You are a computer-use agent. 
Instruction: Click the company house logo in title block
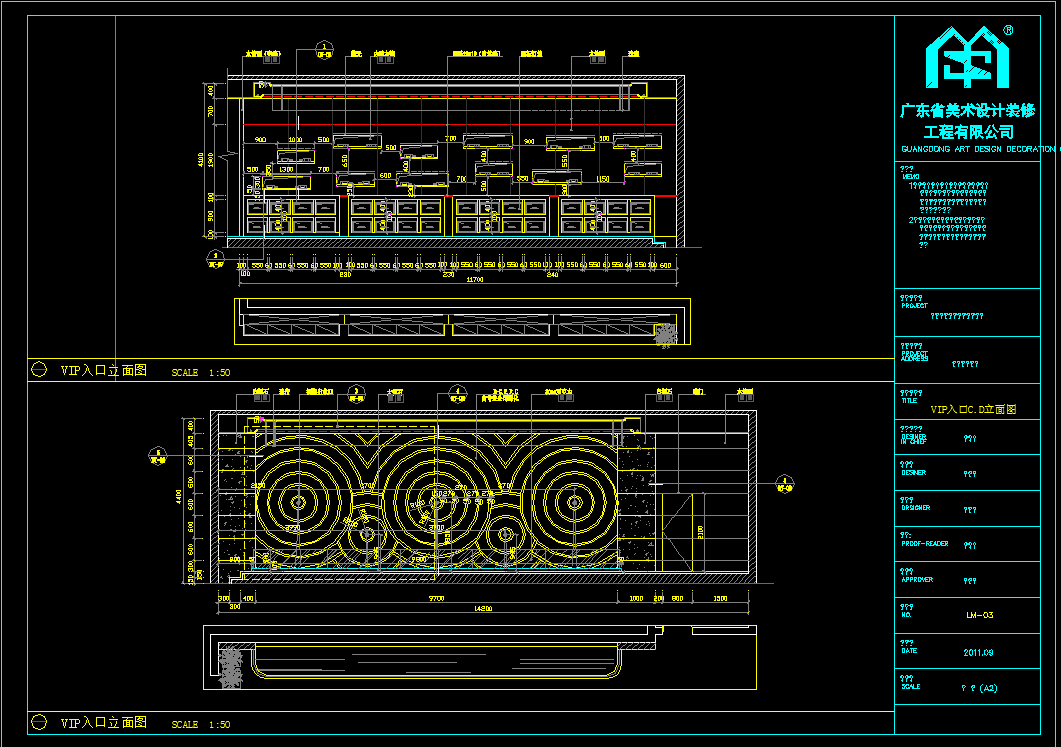click(967, 58)
